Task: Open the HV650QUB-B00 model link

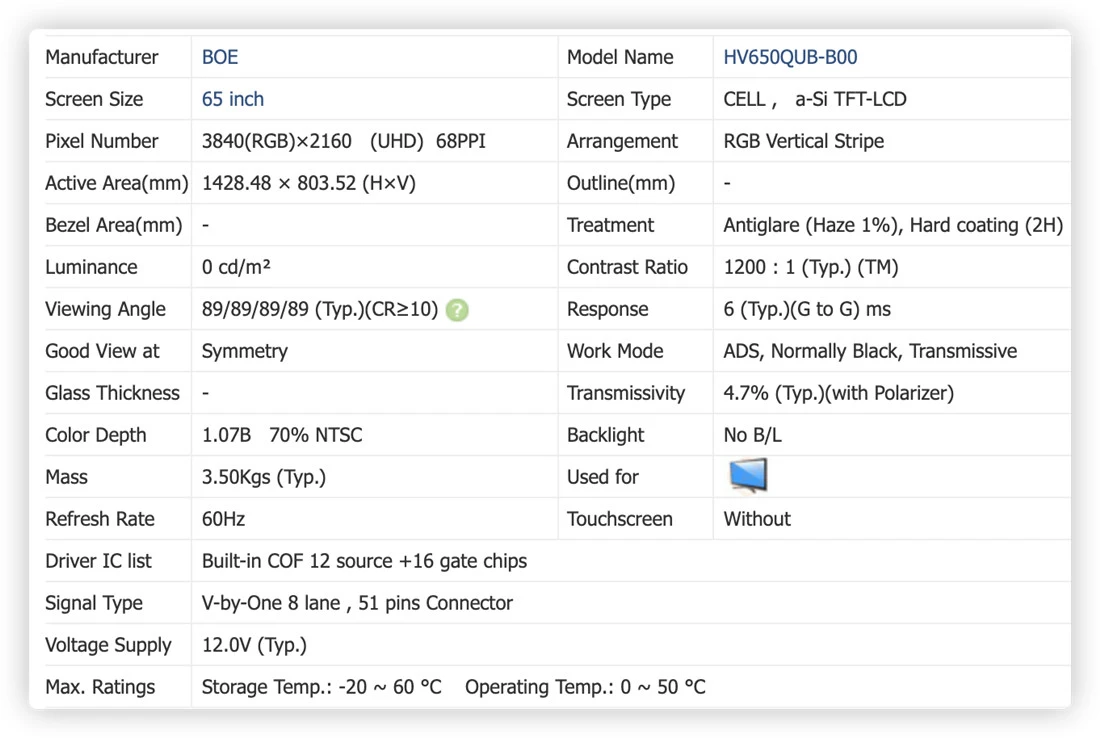Action: 790,57
